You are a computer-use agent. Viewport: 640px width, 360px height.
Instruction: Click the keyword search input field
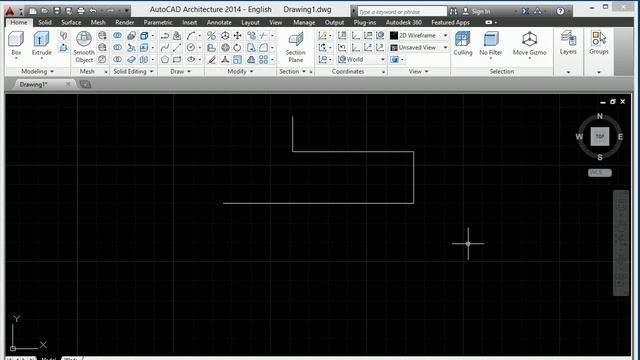tap(402, 12)
